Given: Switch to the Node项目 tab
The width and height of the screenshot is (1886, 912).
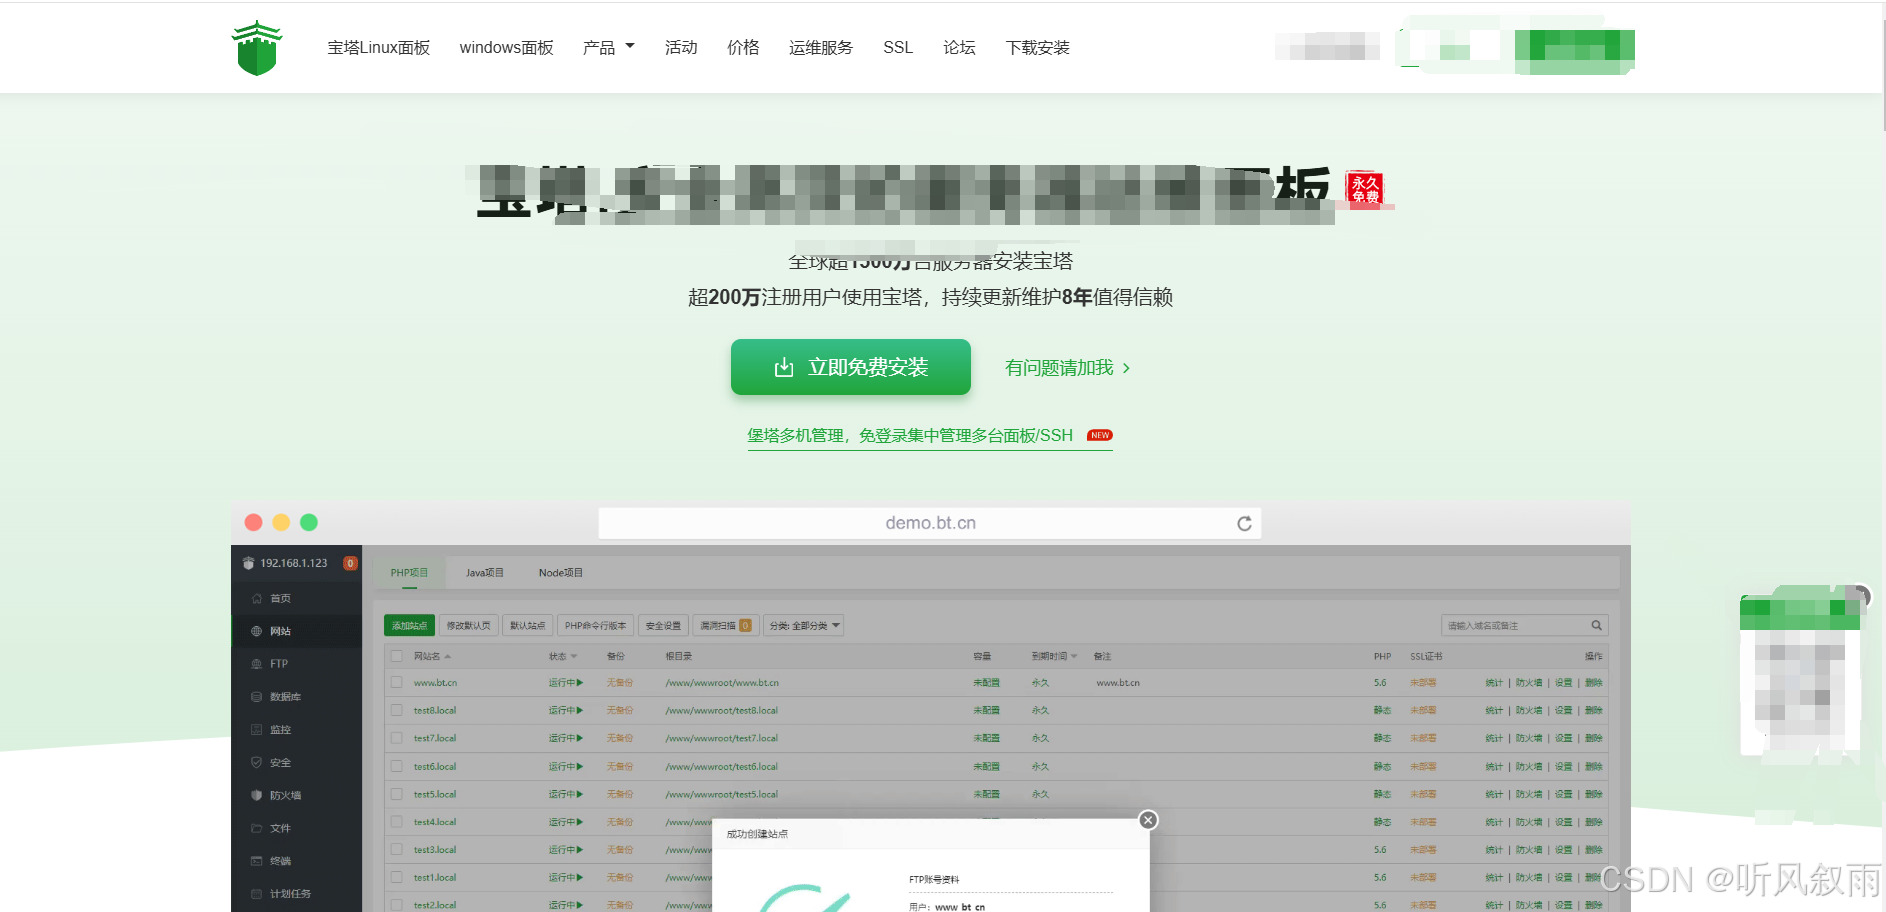Looking at the screenshot, I should coord(560,573).
